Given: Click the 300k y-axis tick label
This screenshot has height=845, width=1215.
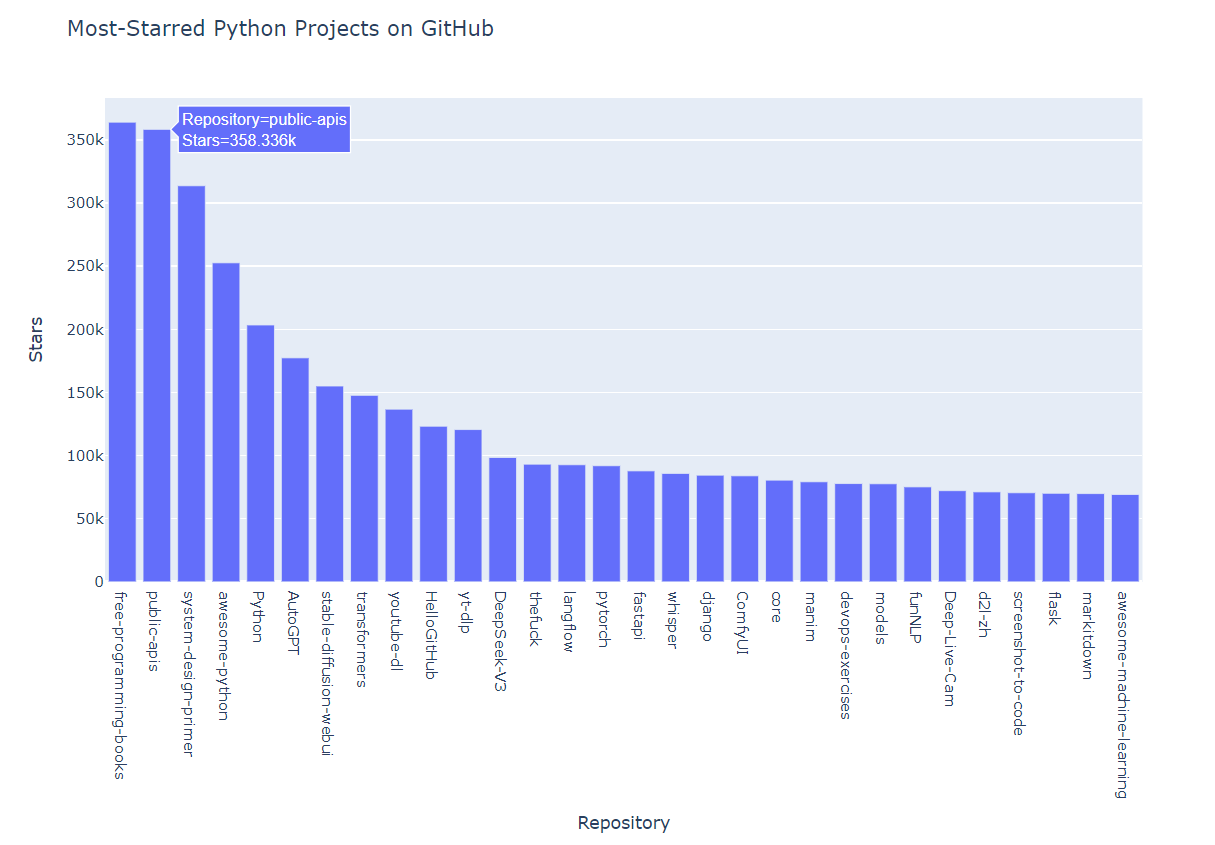Looking at the screenshot, I should (85, 203).
